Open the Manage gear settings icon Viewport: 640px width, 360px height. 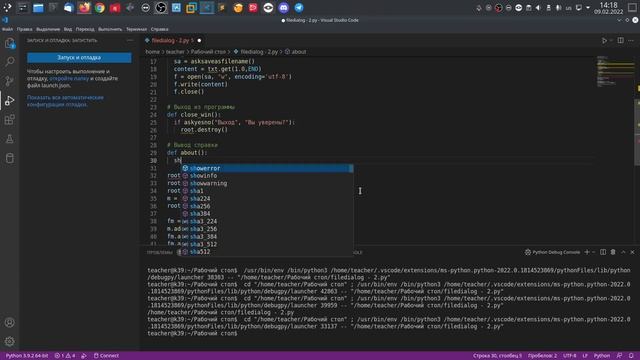coord(9,341)
